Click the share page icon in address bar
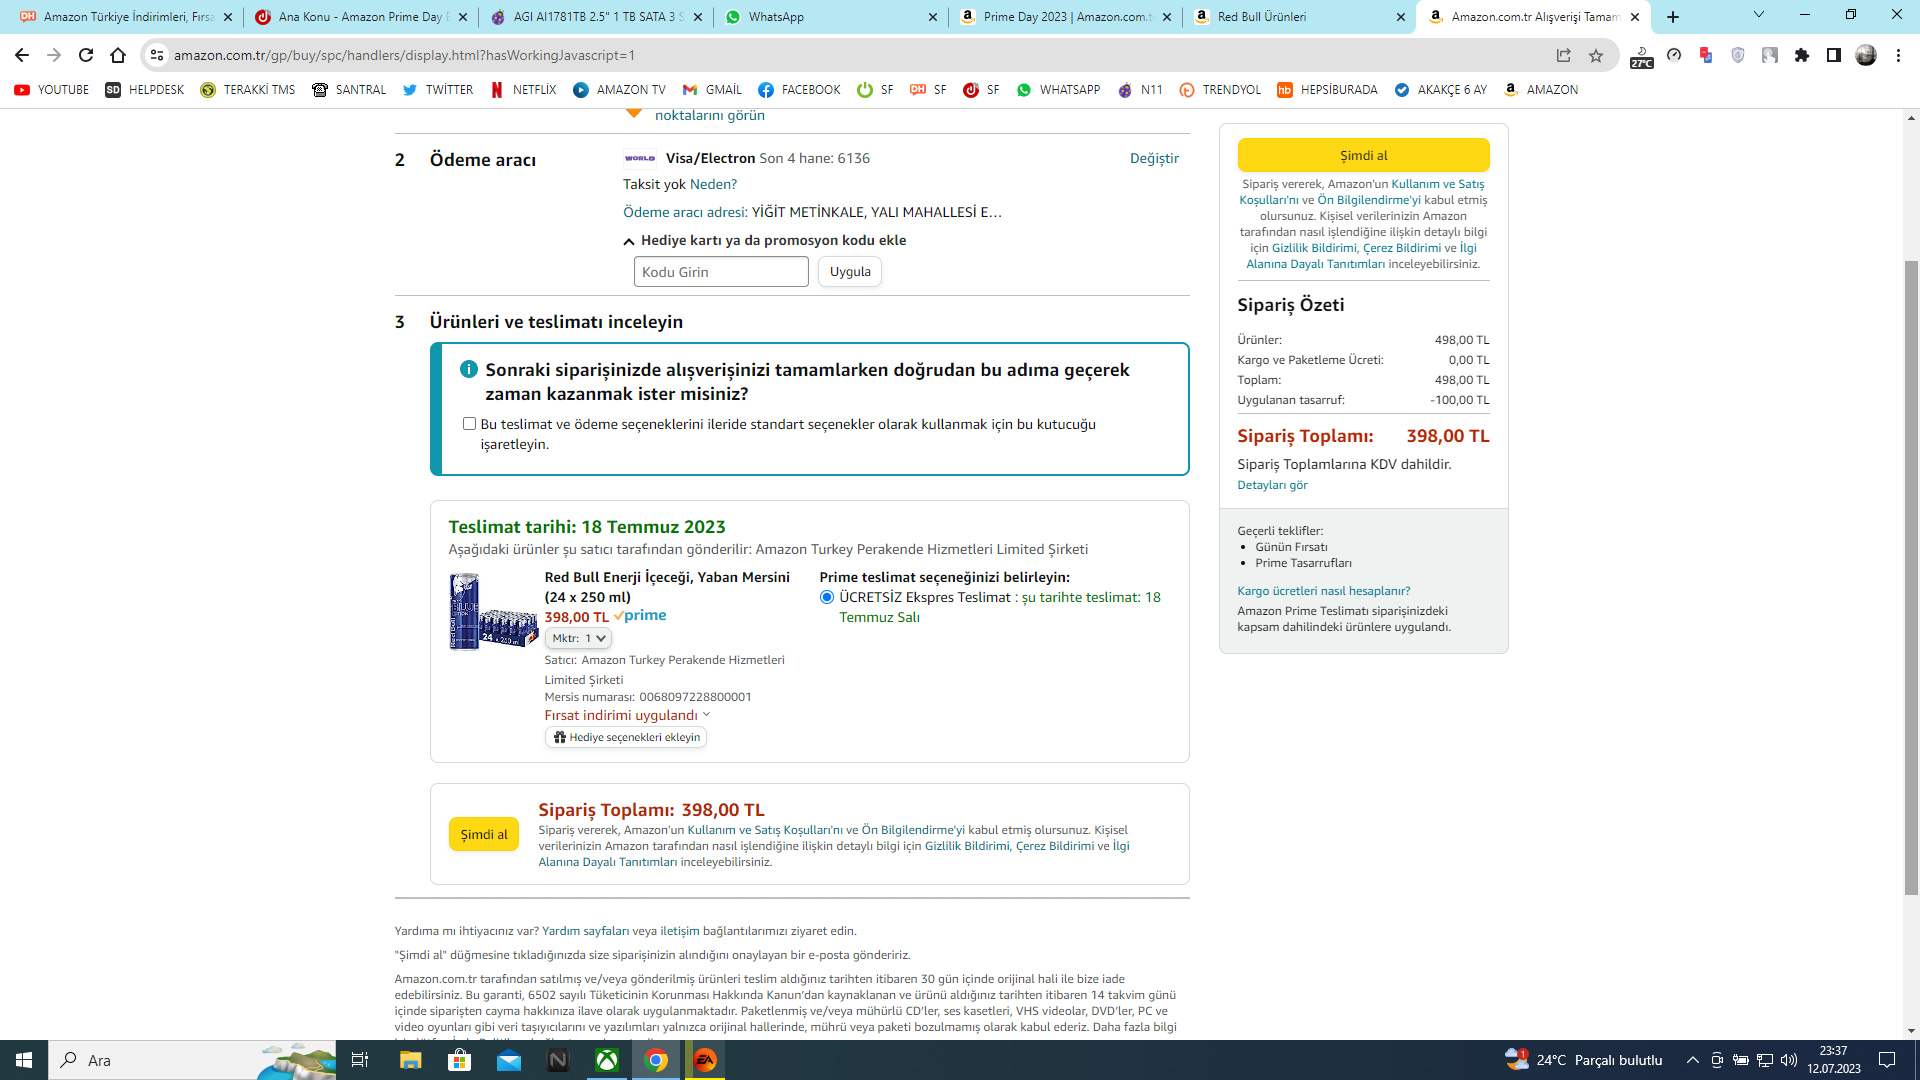This screenshot has height=1080, width=1920. (1563, 55)
